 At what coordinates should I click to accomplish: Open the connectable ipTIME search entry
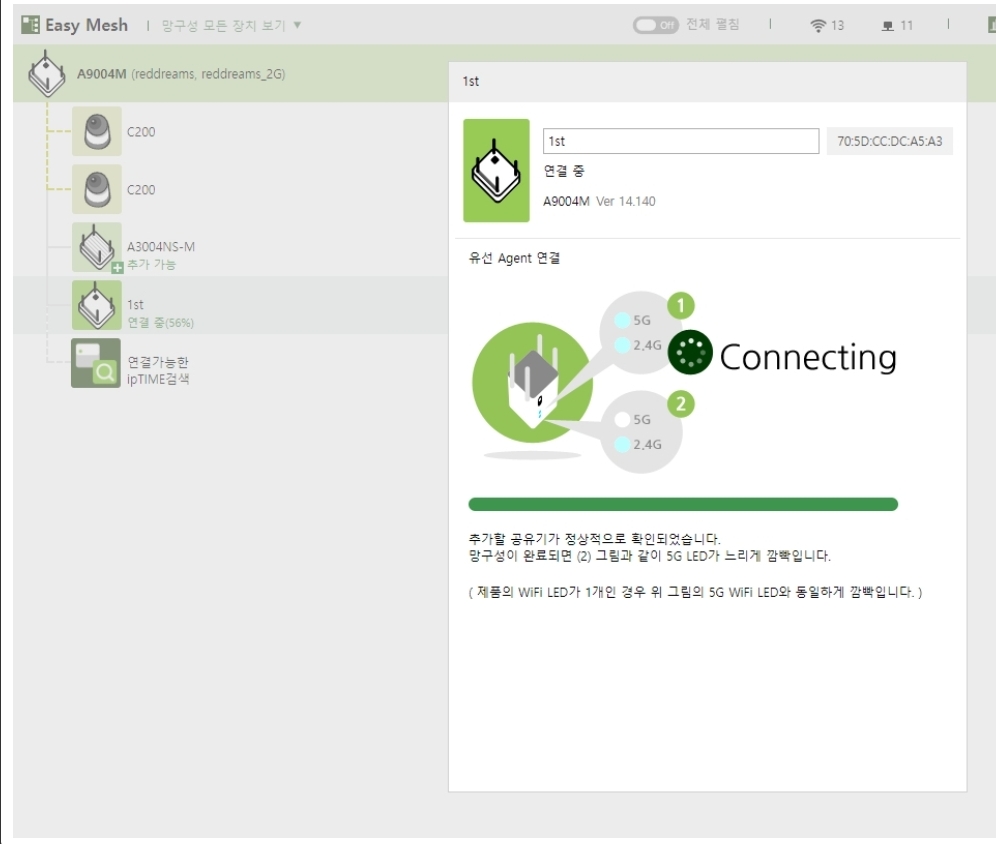point(158,370)
